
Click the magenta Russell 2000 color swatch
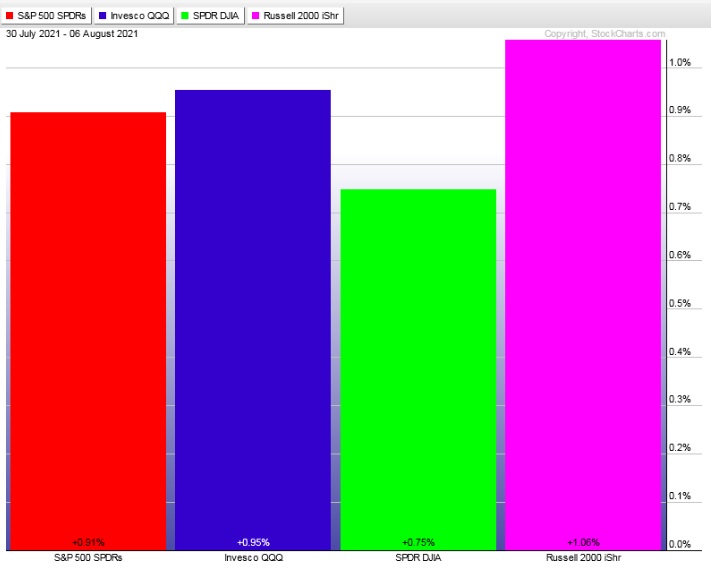(255, 16)
